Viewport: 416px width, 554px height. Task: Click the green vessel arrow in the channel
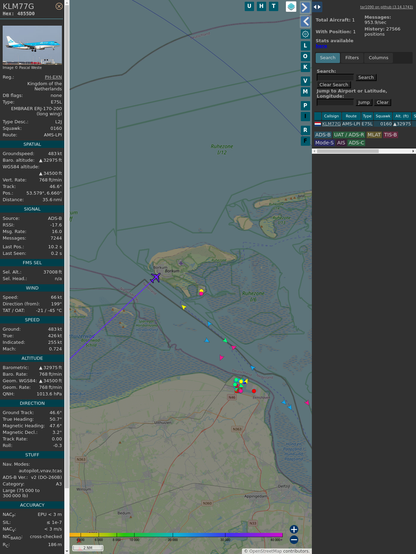[225, 341]
